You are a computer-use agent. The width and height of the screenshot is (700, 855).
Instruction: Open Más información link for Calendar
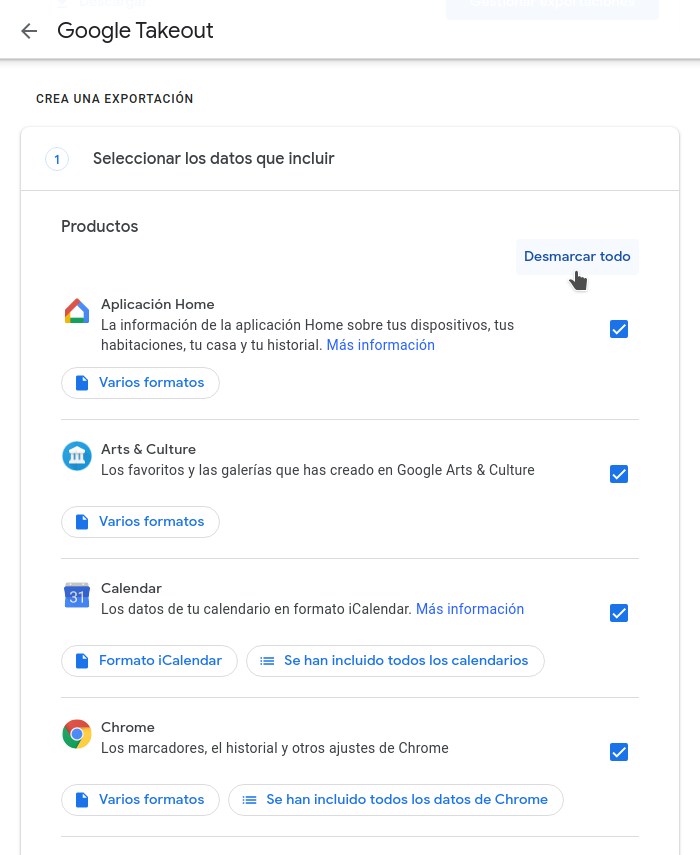[x=469, y=609]
